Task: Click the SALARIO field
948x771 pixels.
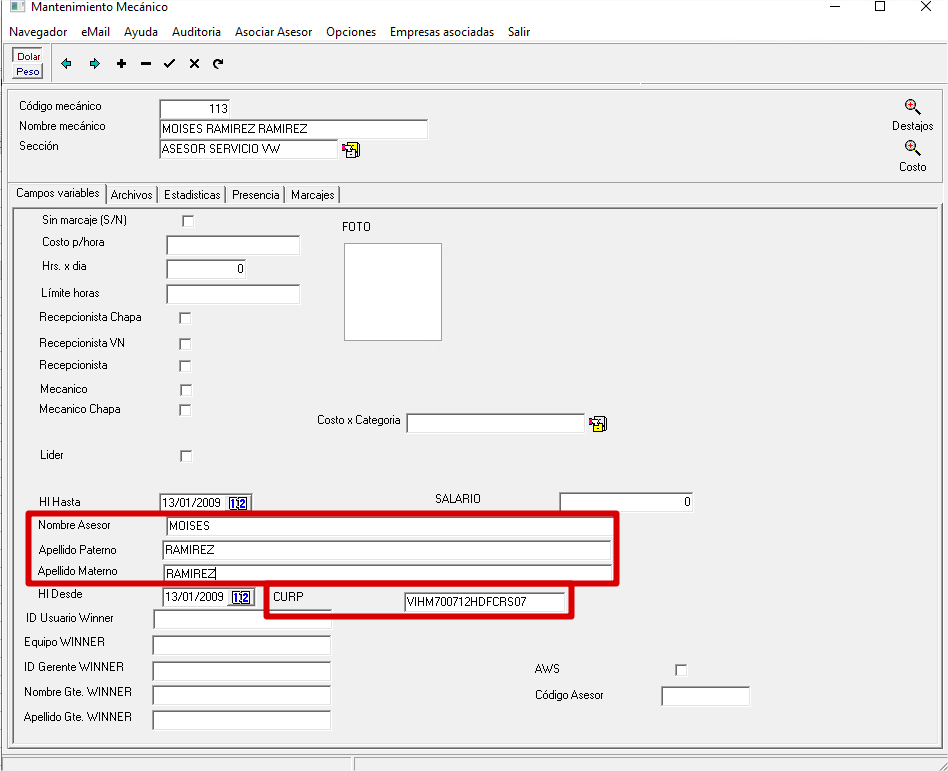Action: click(x=626, y=502)
